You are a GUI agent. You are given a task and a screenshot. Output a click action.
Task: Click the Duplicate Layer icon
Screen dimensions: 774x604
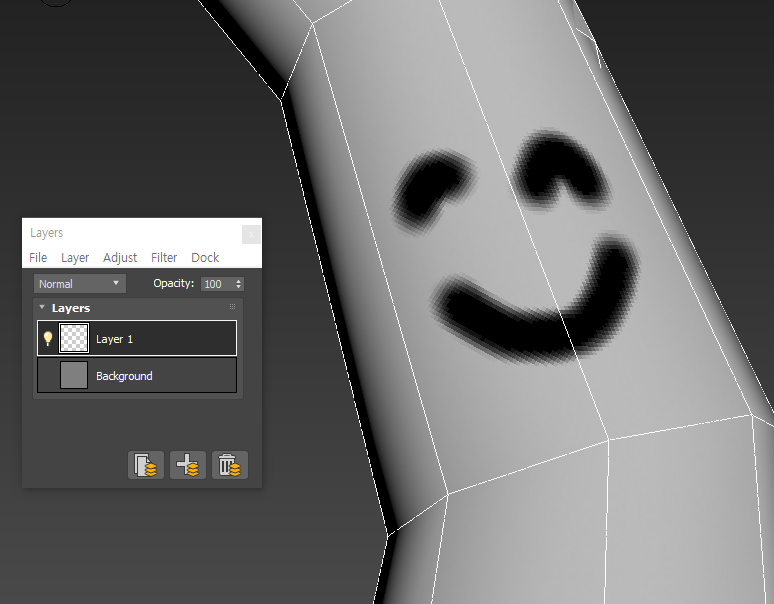point(146,465)
